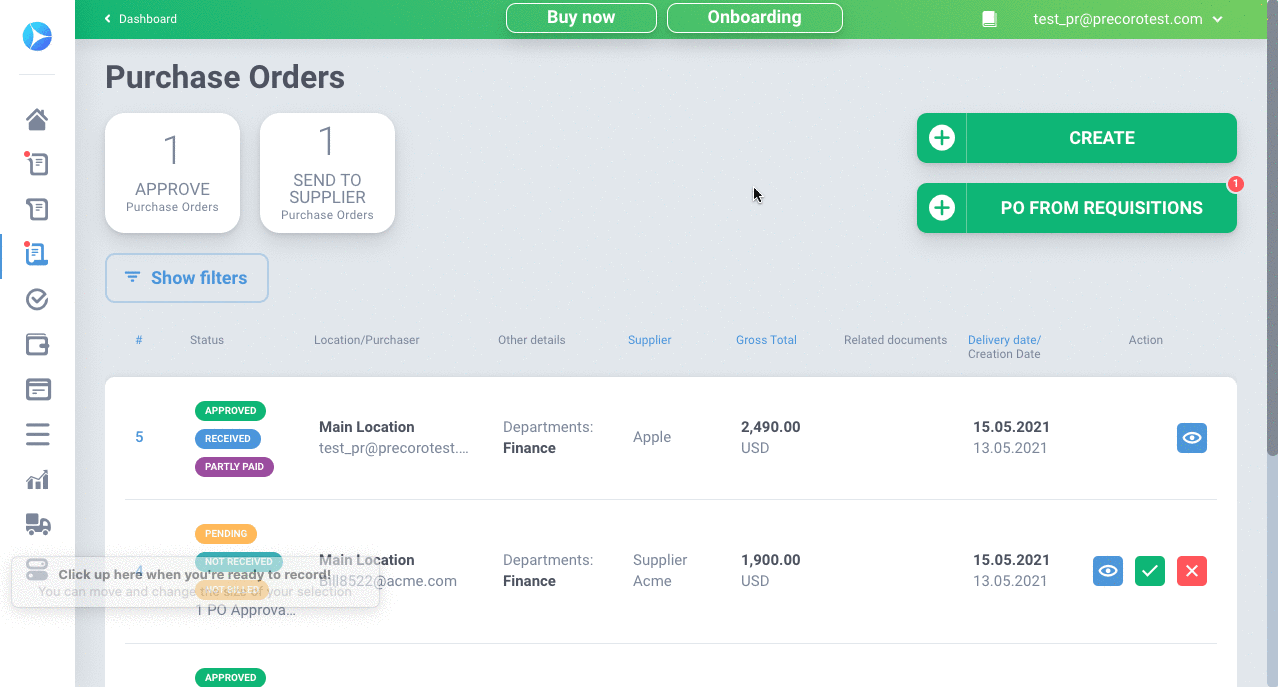Click the Status column header
This screenshot has height=687, width=1278.
point(207,340)
